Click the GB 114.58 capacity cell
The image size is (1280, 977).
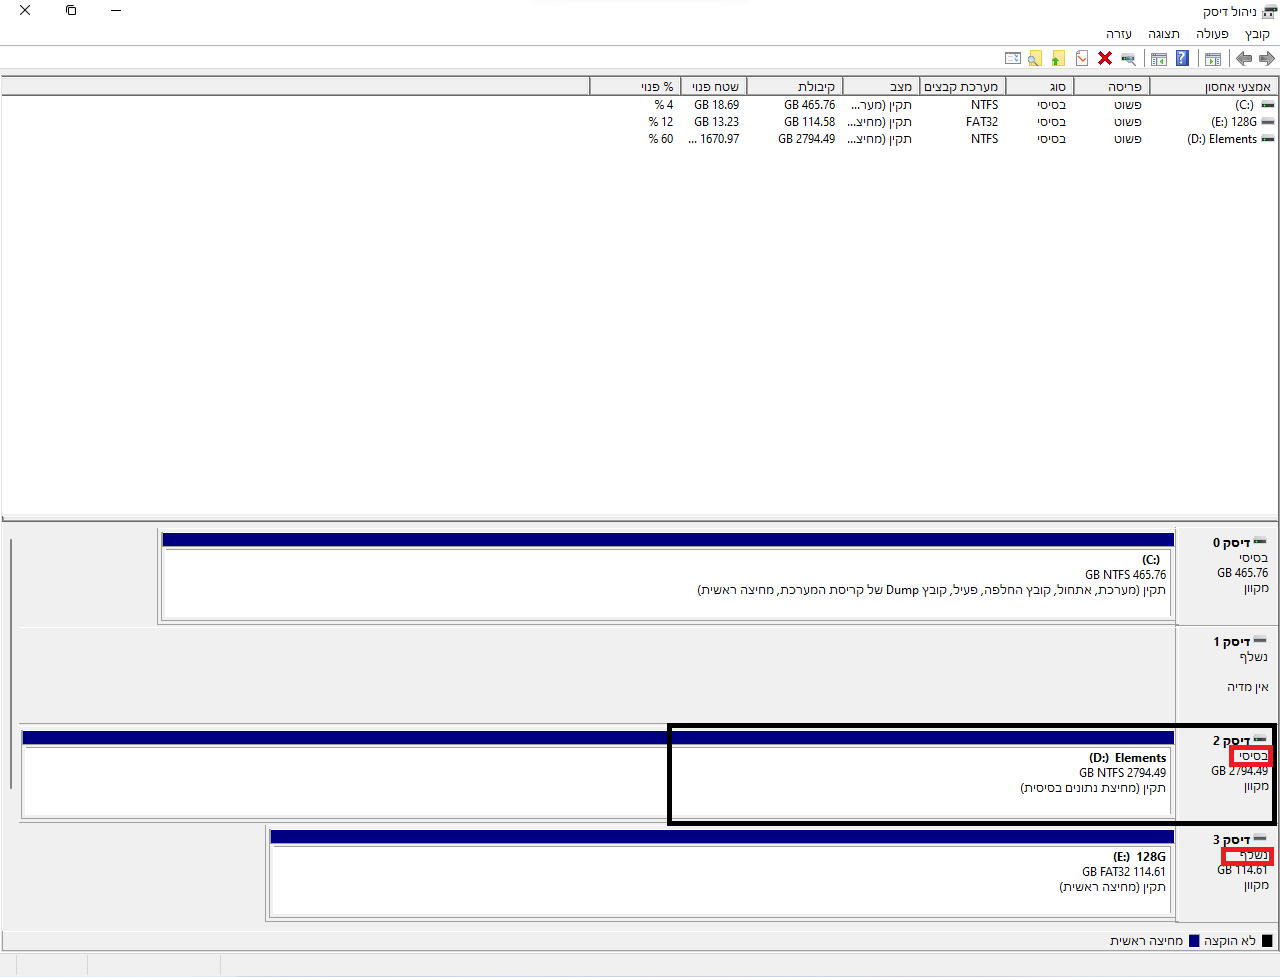[x=809, y=122]
